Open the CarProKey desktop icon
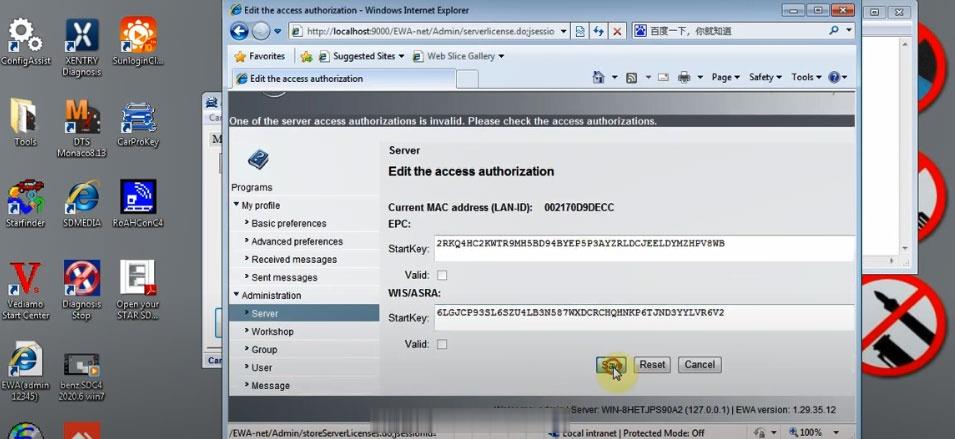This screenshot has height=439, width=955. [x=138, y=124]
